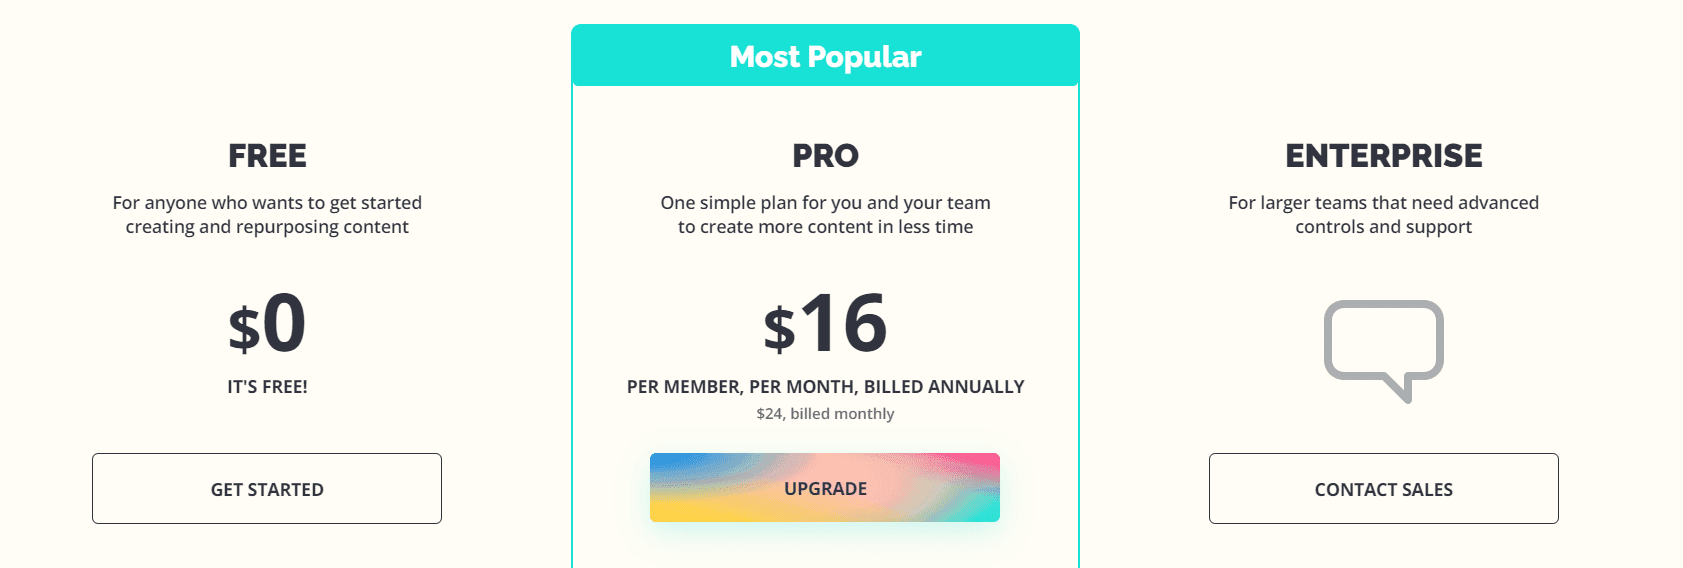Click the dollar sign beside 0
Image resolution: width=1683 pixels, height=568 pixels.
[244, 330]
